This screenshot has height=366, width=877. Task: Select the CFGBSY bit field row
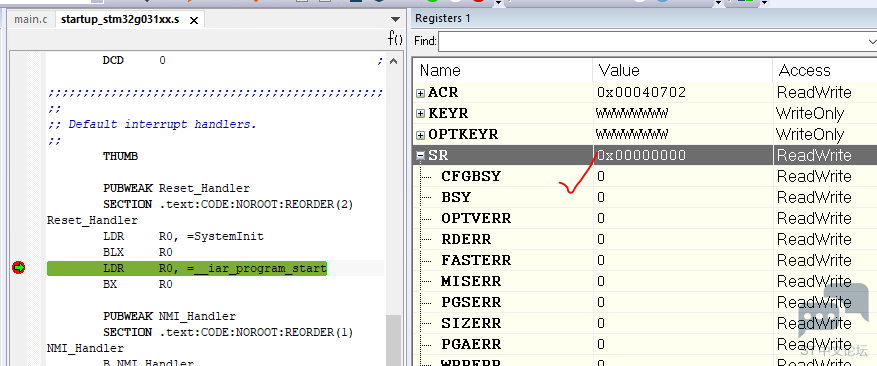[645, 177]
